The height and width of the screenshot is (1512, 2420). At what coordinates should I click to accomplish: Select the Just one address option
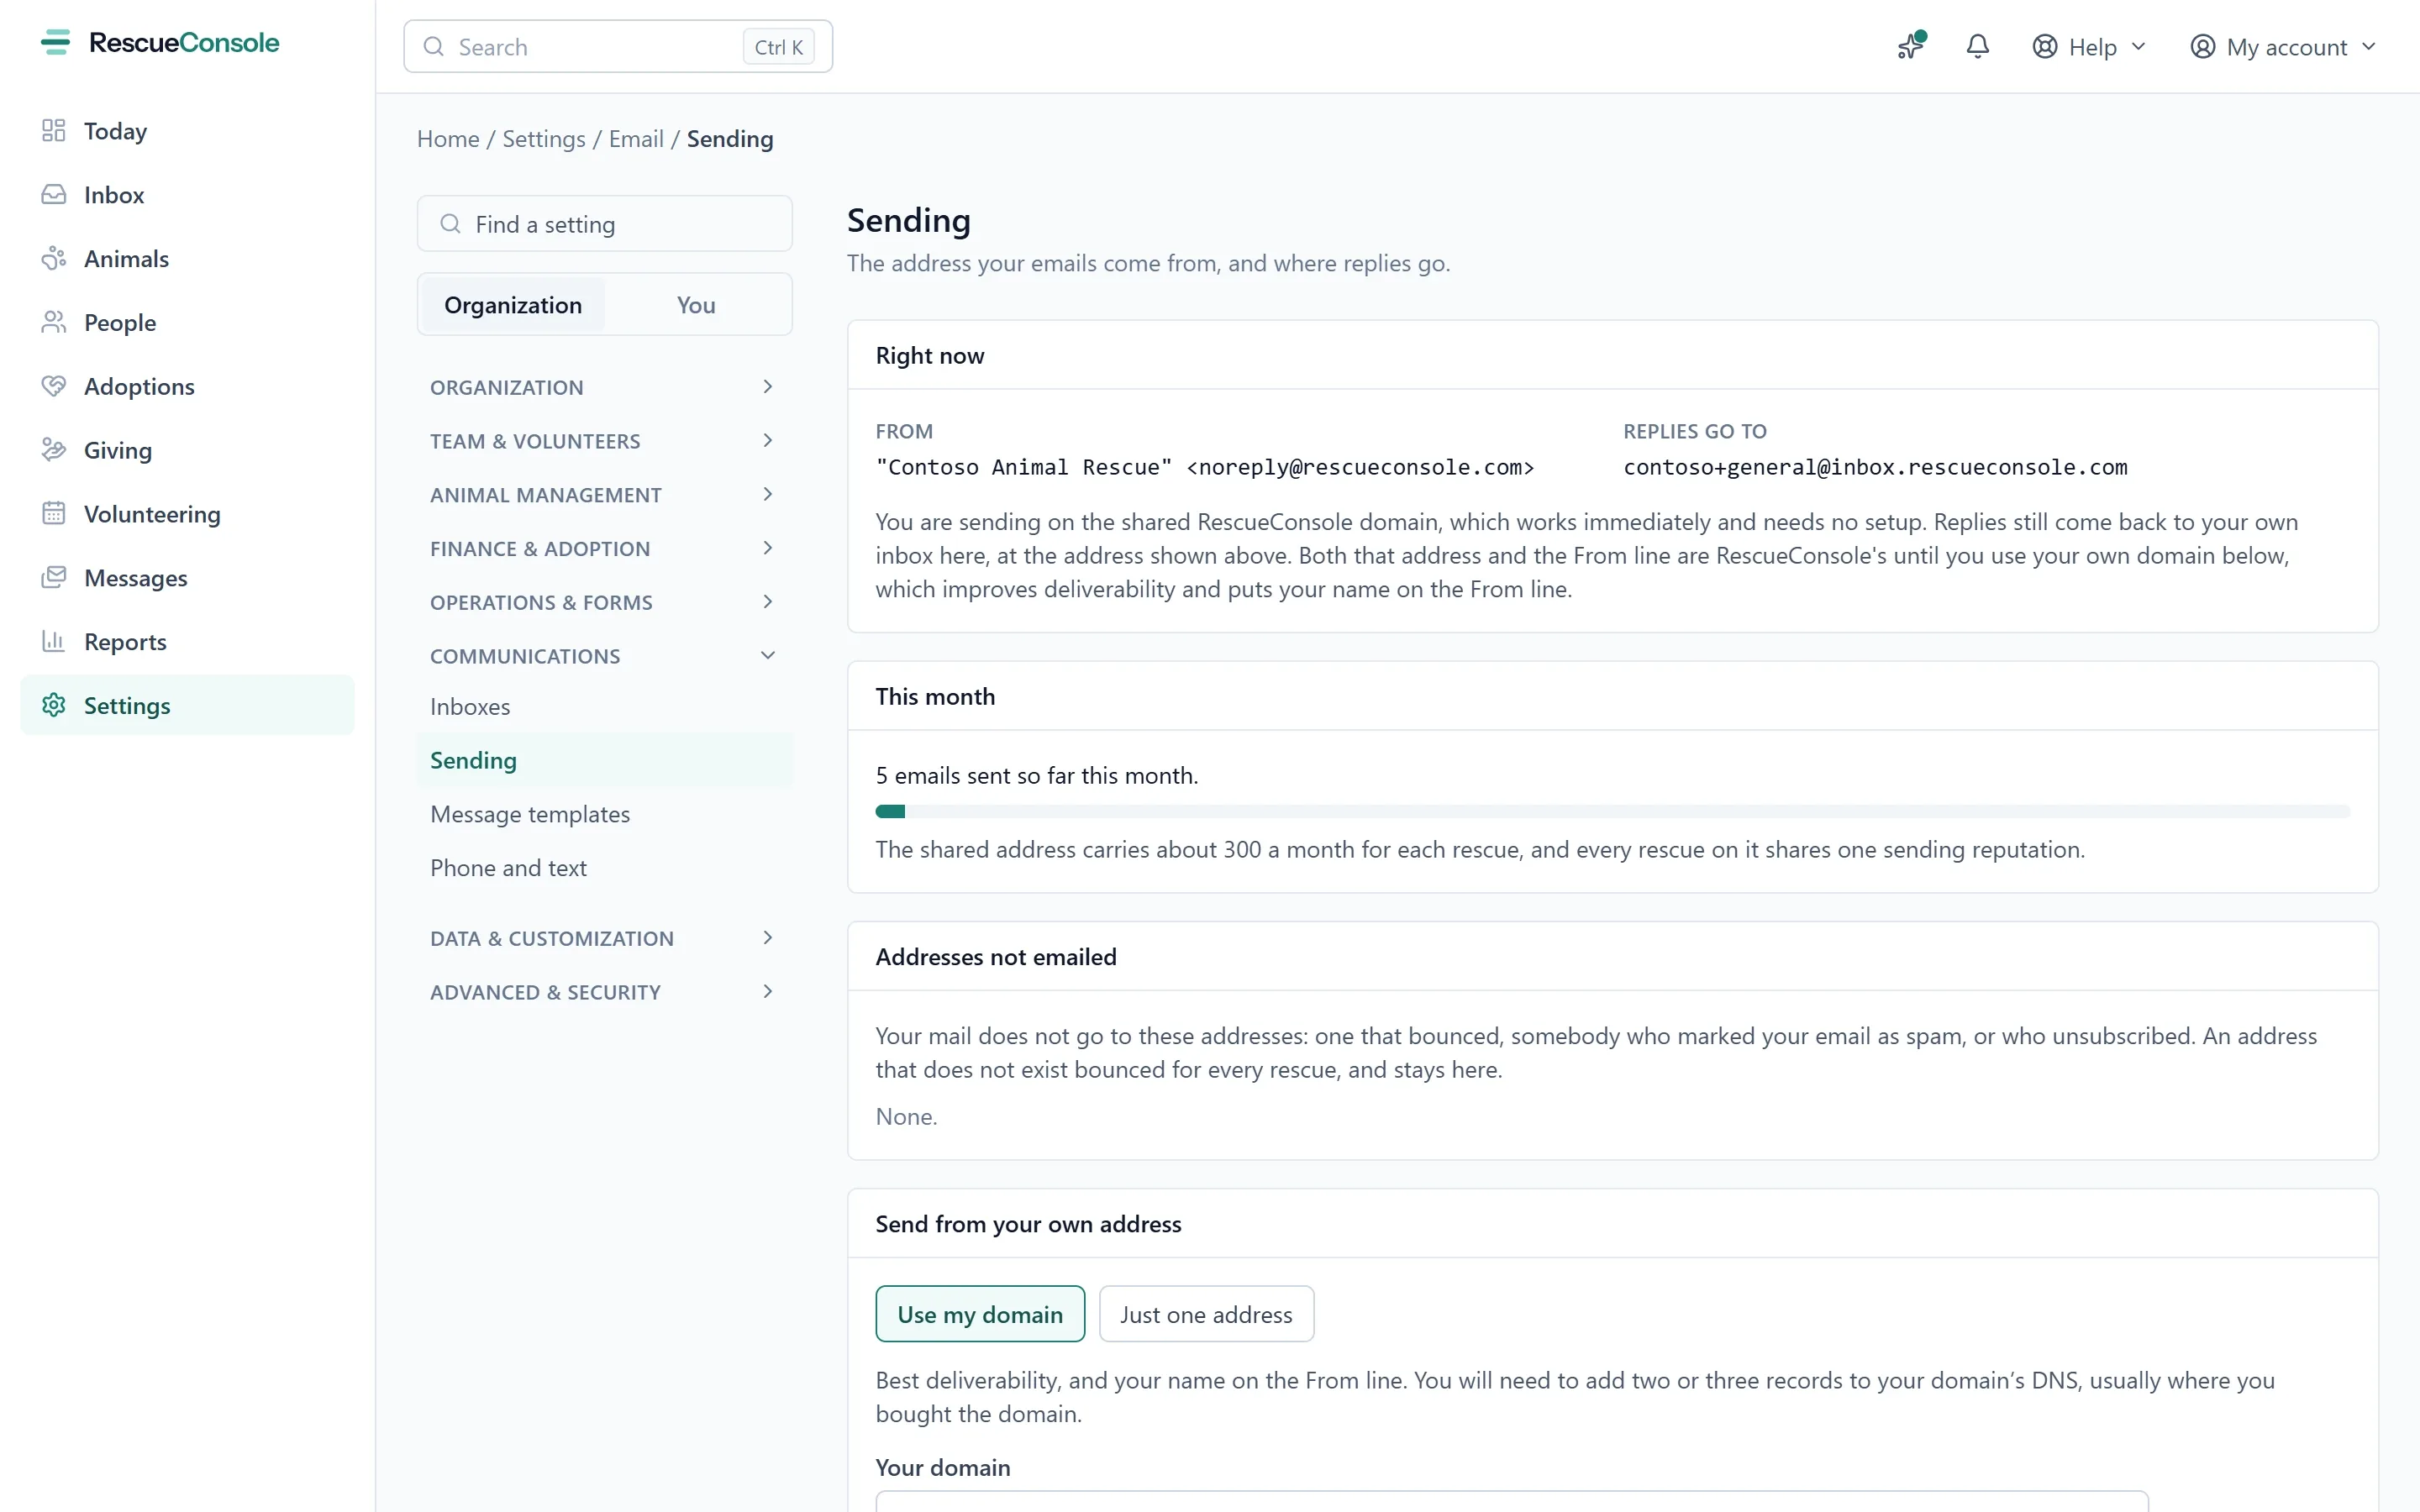1206,1314
